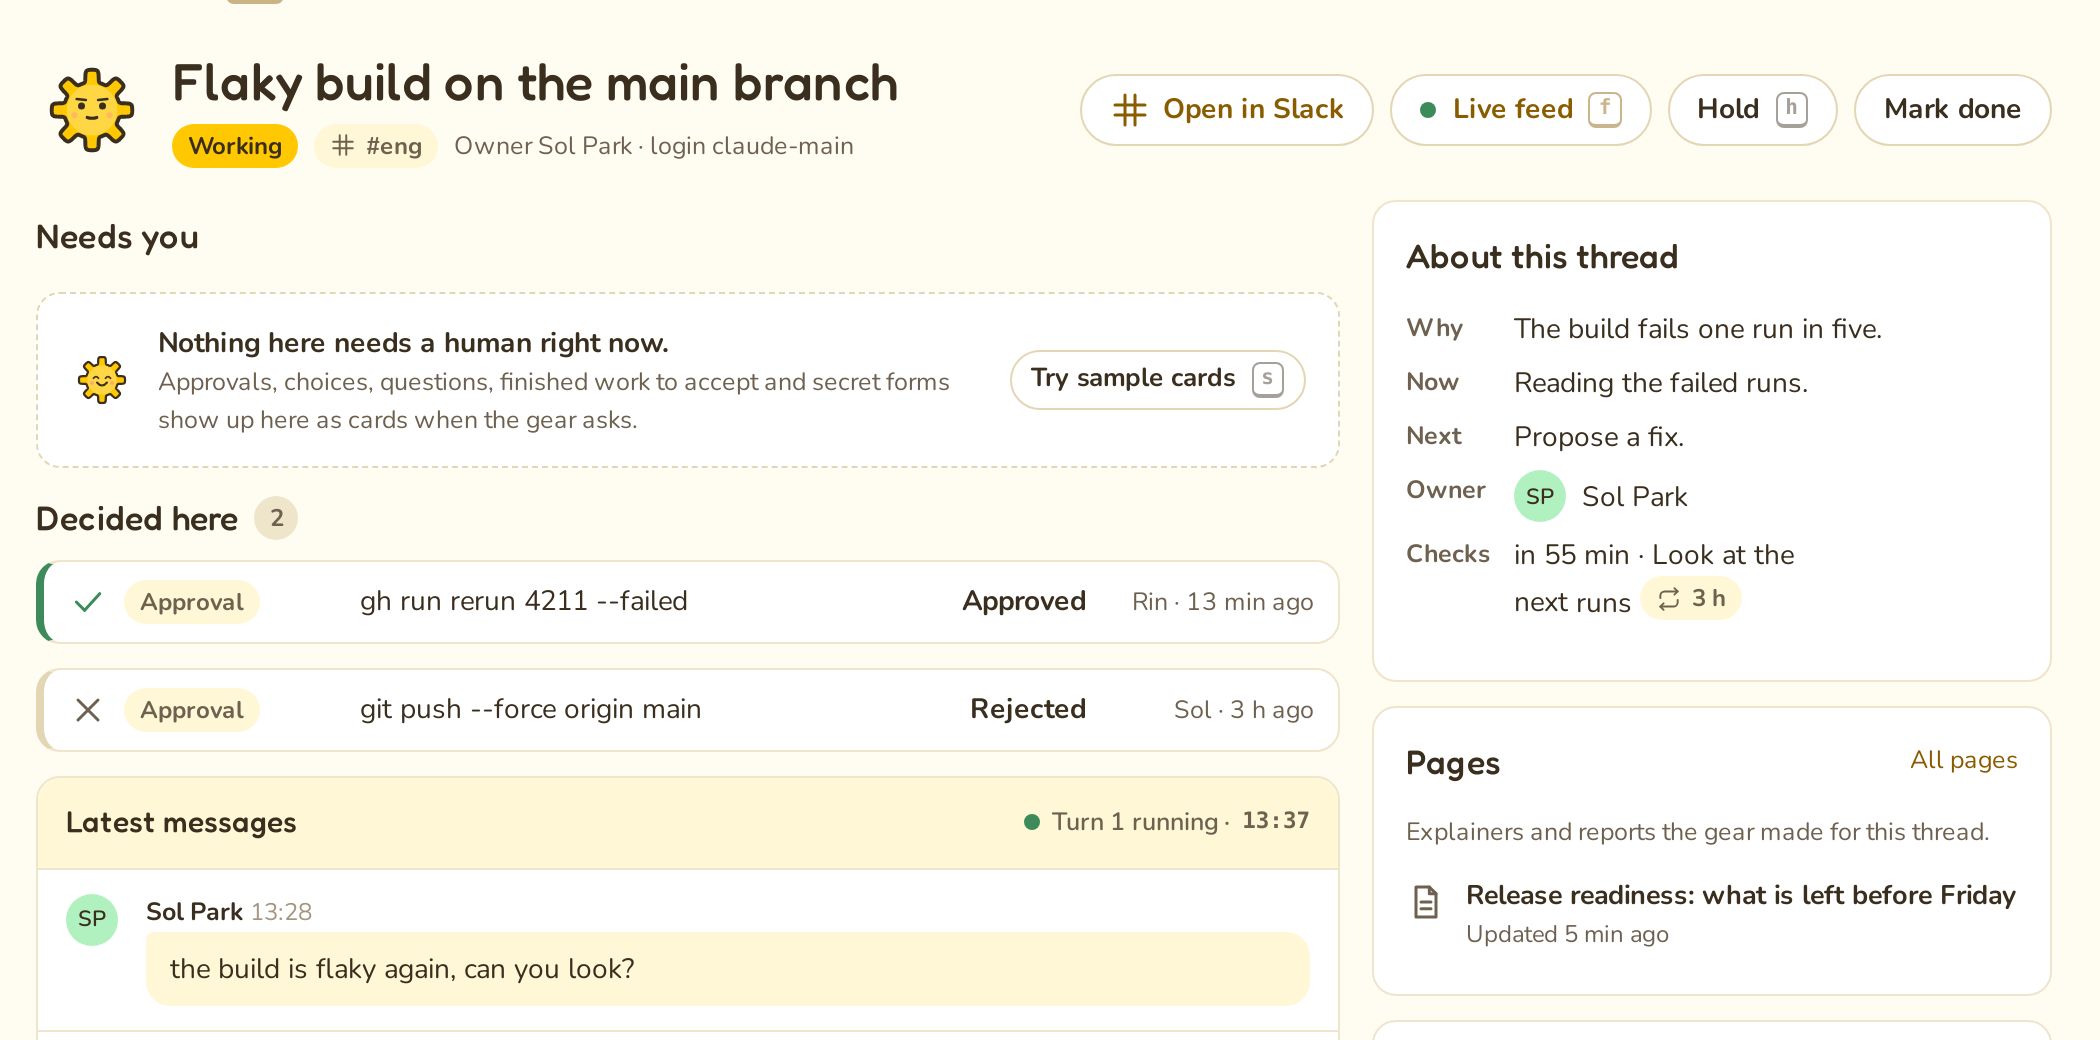Click the 's' shortcut badge on Try sample cards
This screenshot has height=1040, width=2100.
[x=1267, y=379]
